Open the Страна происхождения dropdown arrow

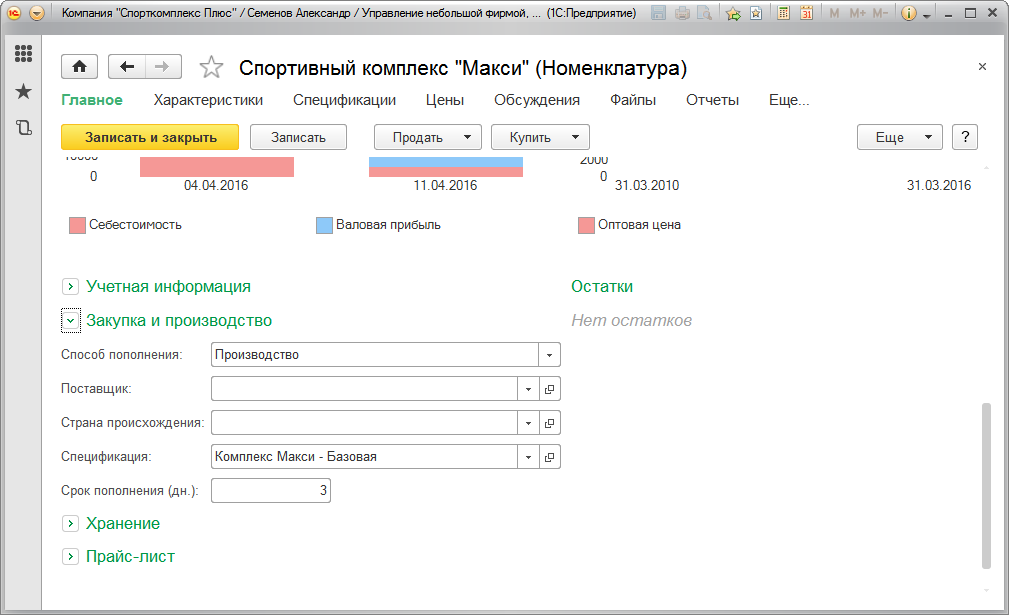pyautogui.click(x=528, y=423)
